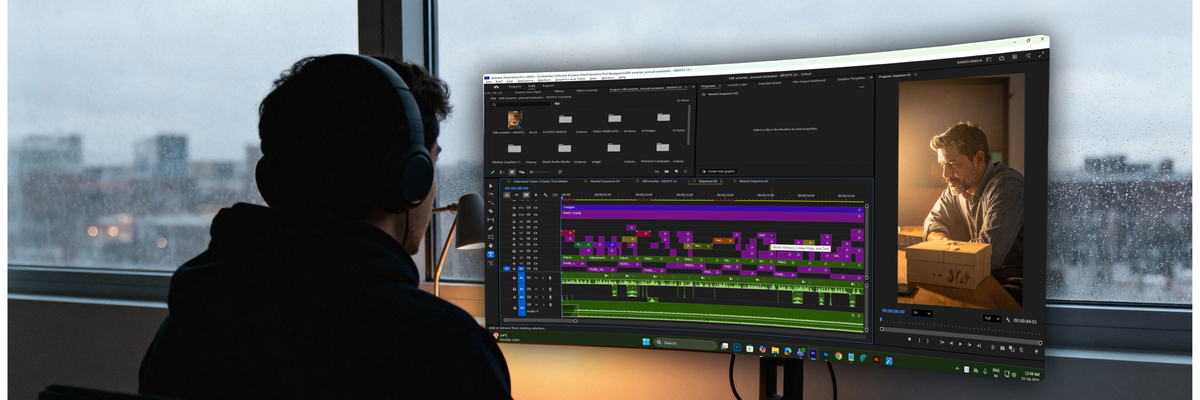Open the Properties panel menu
1200x400 pixels.
[720, 87]
